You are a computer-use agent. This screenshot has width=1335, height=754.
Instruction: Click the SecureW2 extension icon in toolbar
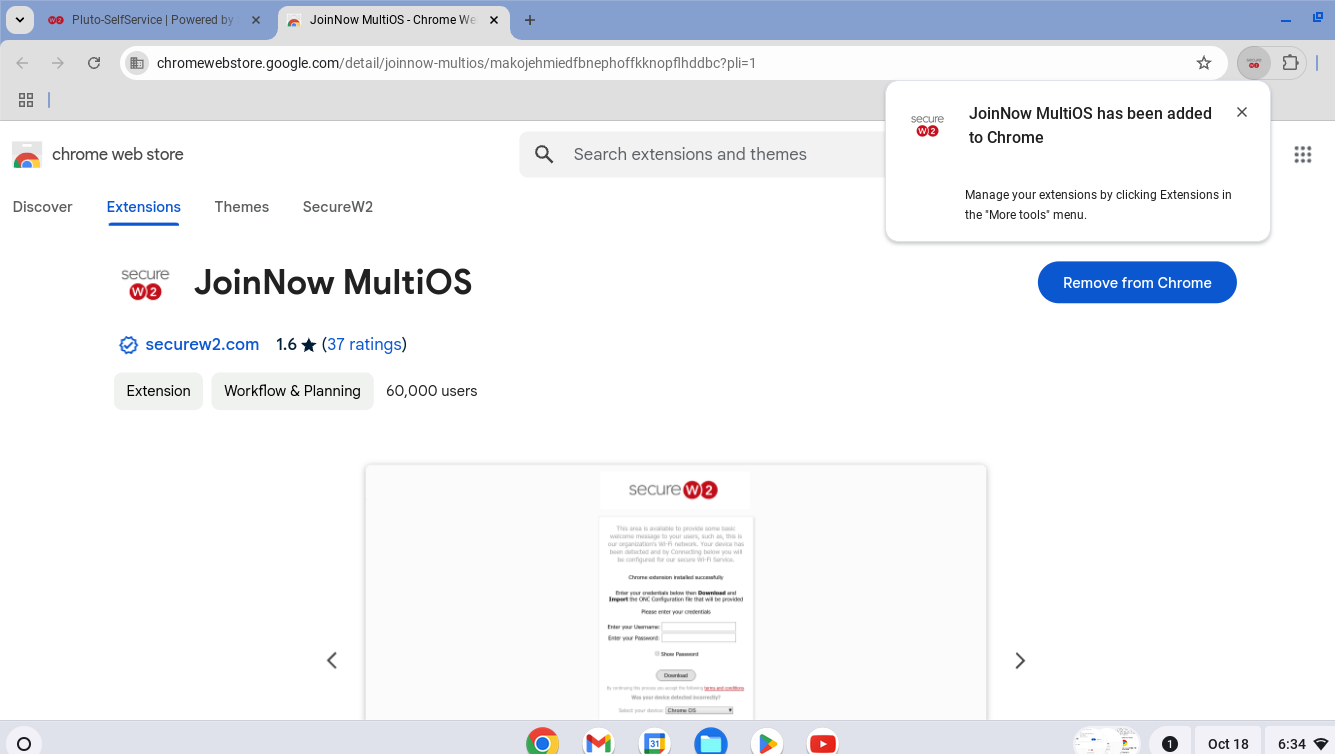tap(1253, 63)
